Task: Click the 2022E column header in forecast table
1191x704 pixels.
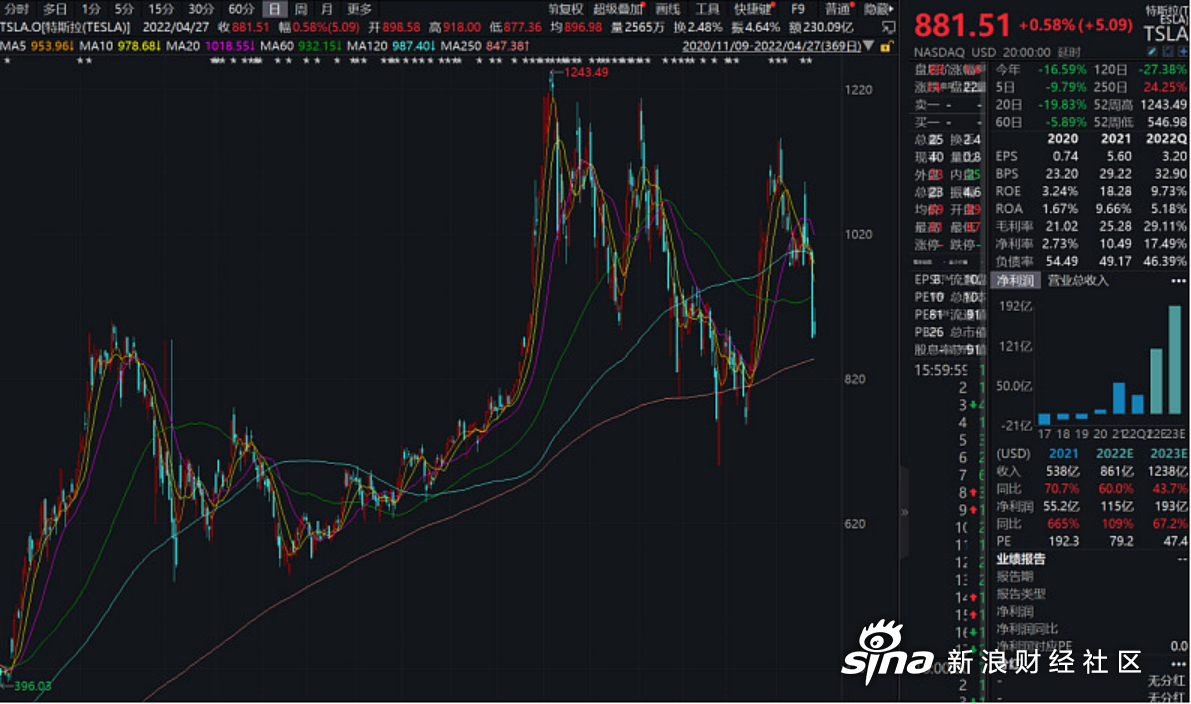Action: tap(1114, 453)
